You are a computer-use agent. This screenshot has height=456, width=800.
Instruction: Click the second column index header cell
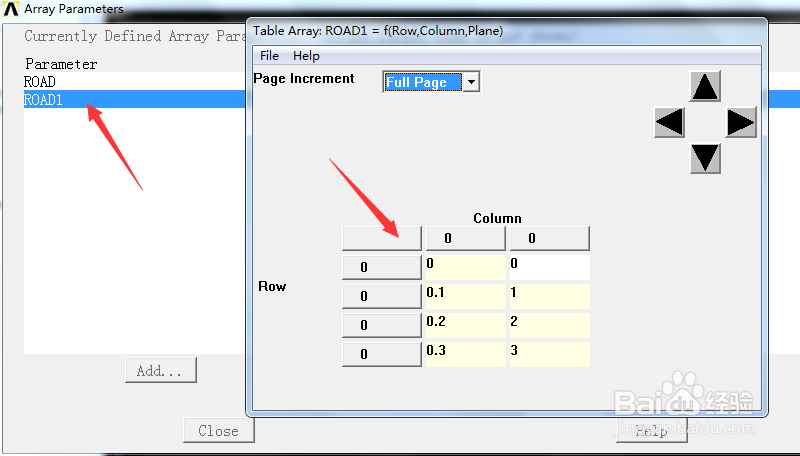[550, 238]
